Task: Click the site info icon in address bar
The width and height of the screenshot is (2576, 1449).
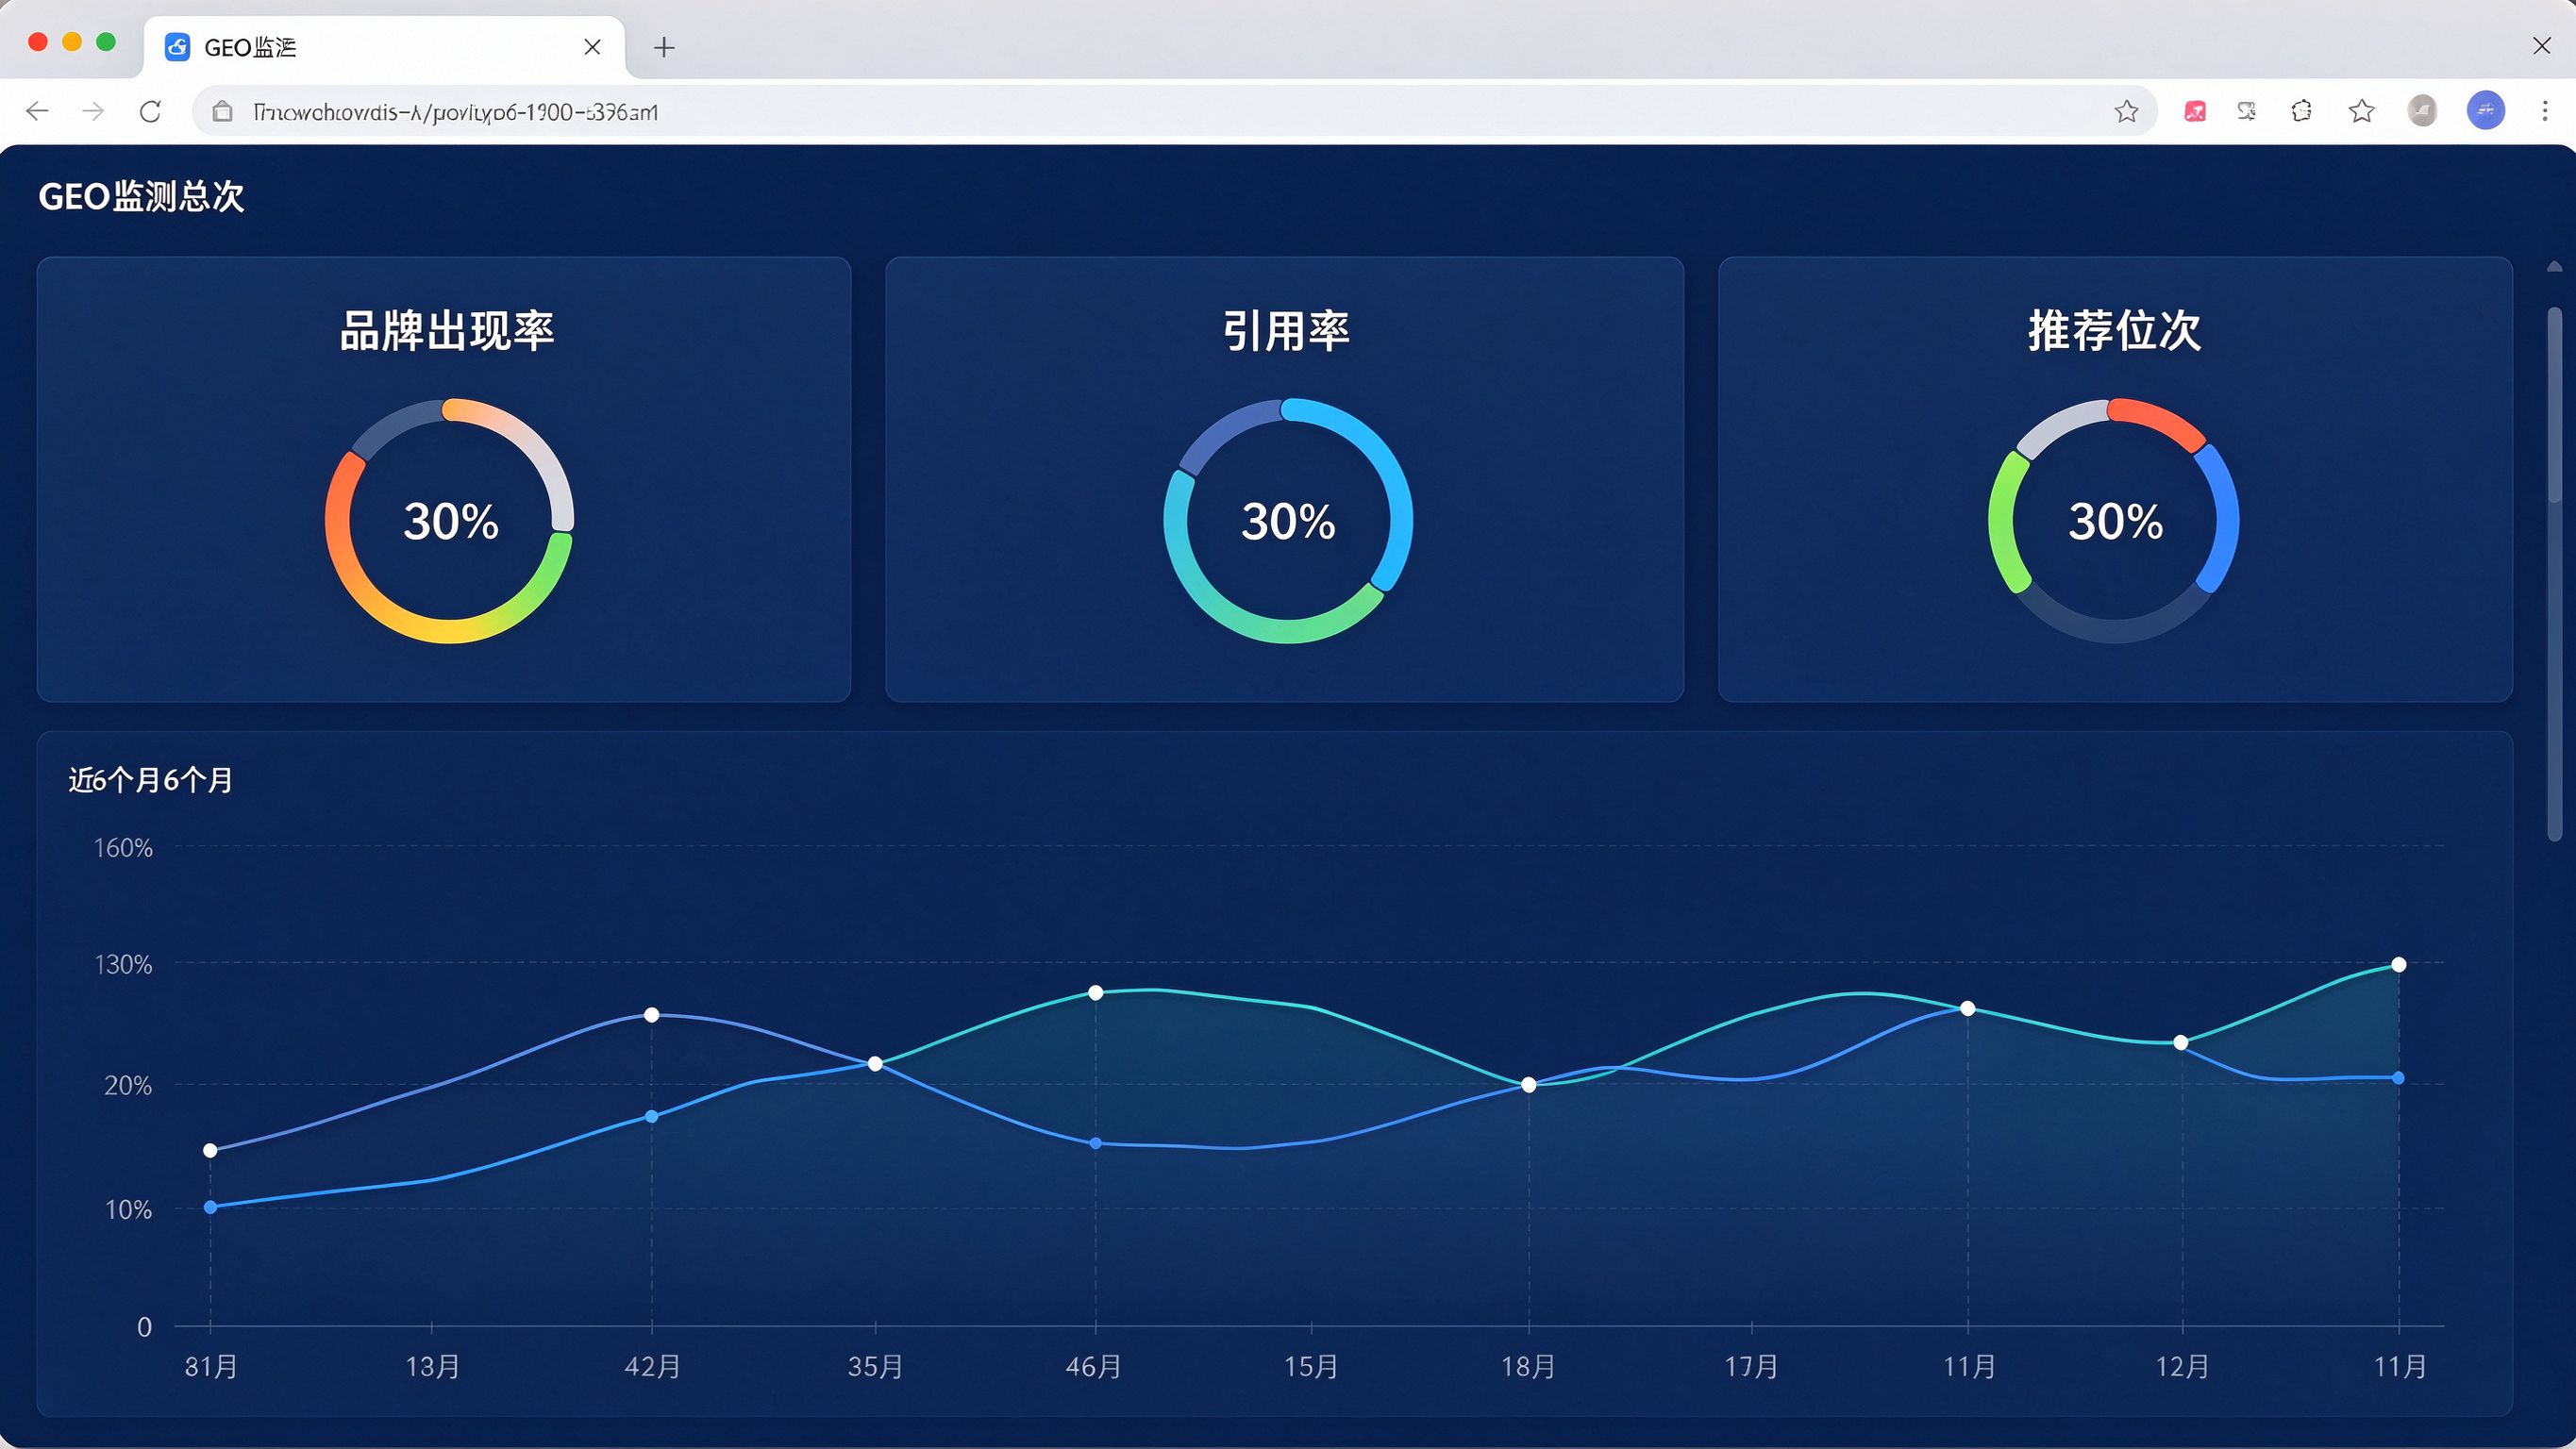Action: tap(222, 112)
